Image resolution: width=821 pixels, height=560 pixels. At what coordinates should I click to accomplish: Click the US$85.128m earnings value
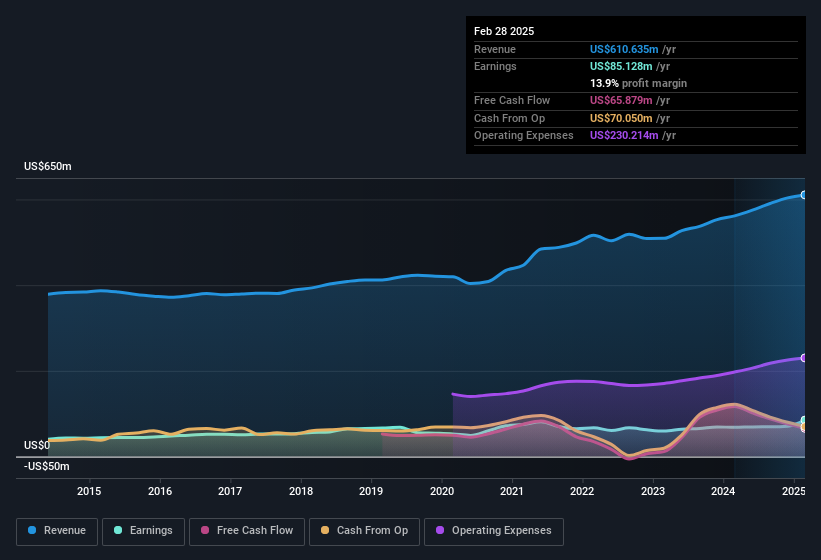coord(621,66)
